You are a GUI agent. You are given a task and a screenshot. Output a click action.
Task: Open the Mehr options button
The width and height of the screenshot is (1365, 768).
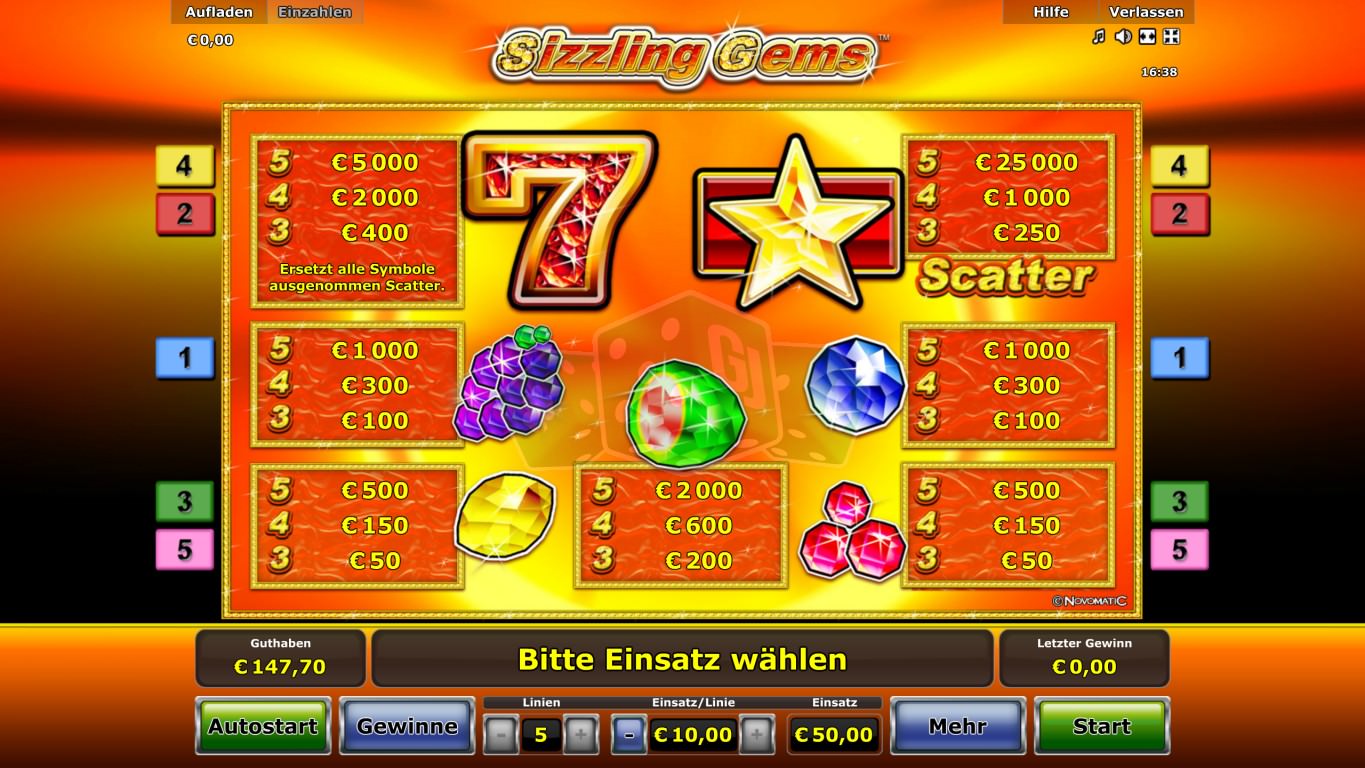click(x=958, y=726)
